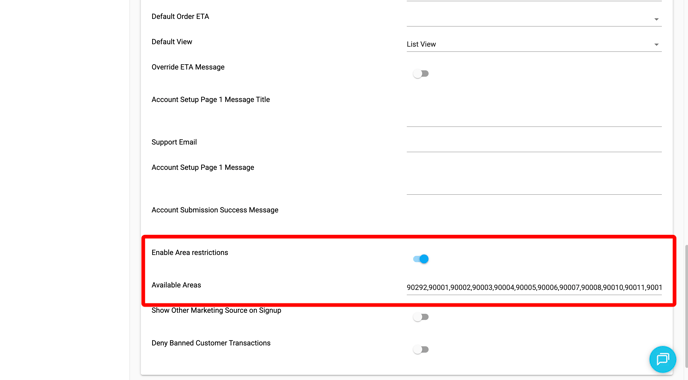Open the chat support widget

coord(663,359)
